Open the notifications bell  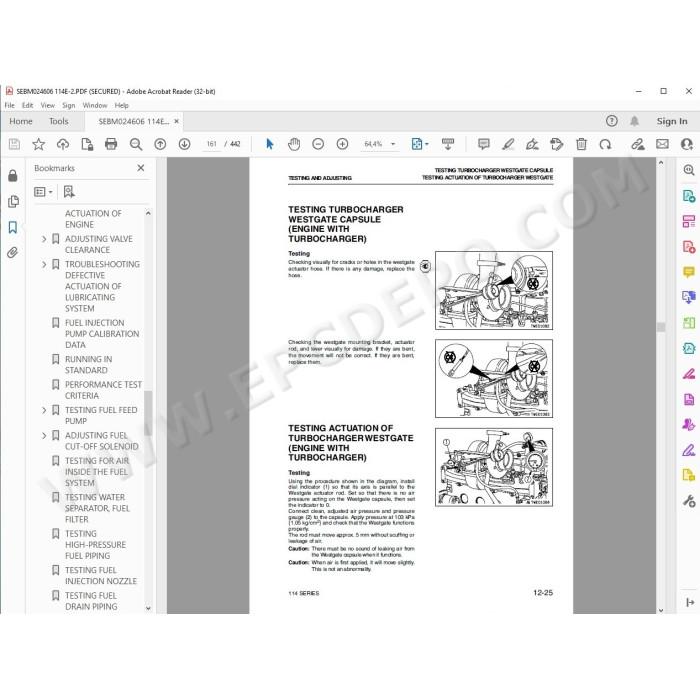click(x=634, y=121)
